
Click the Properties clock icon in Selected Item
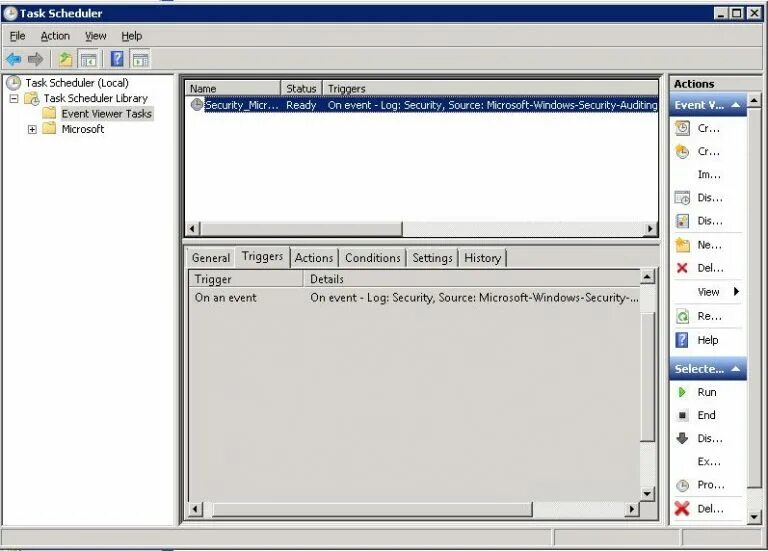682,485
